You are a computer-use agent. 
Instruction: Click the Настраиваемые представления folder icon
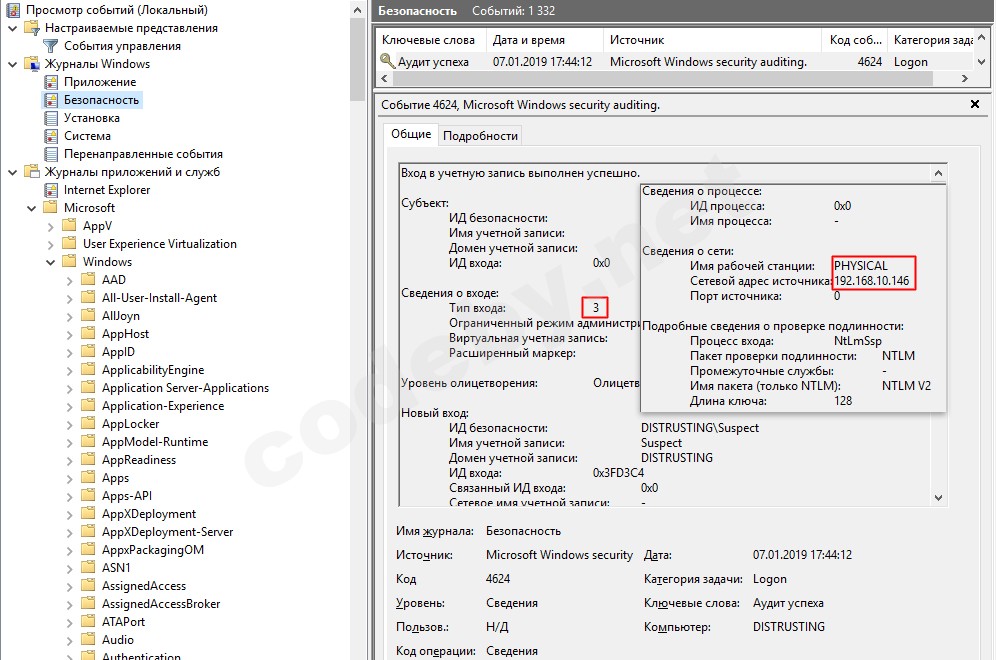(32, 28)
